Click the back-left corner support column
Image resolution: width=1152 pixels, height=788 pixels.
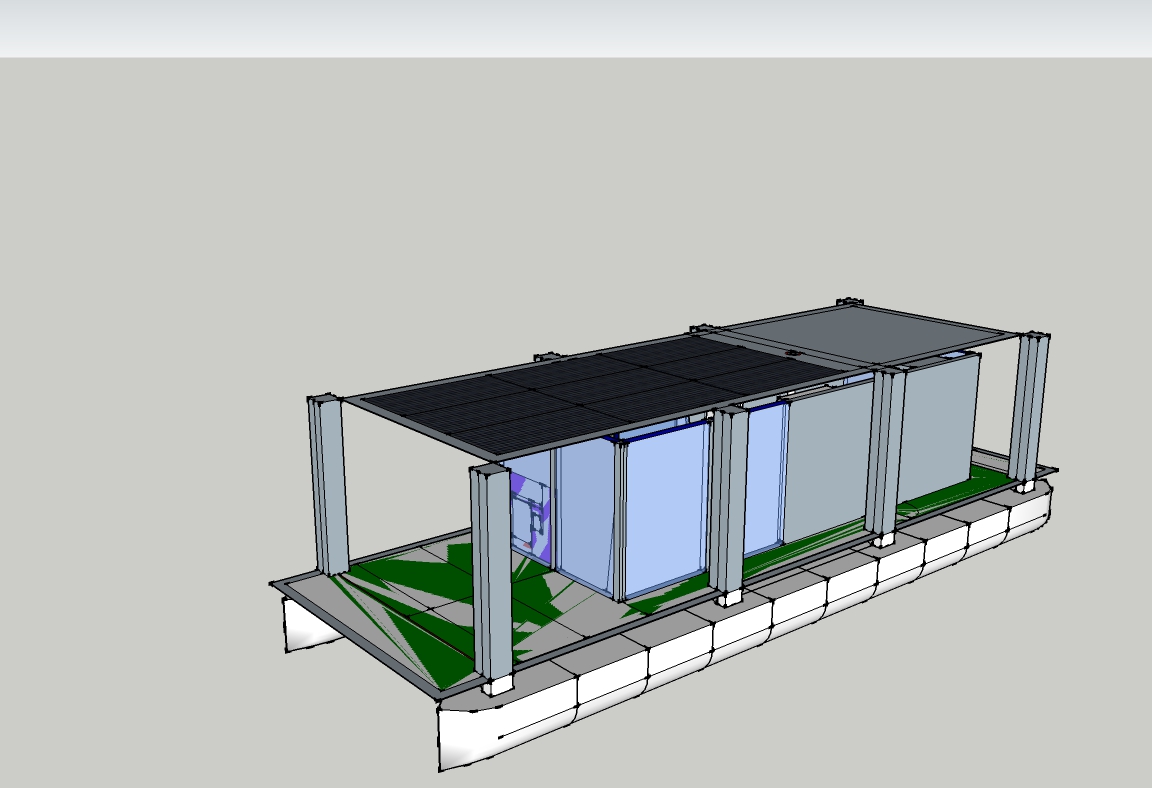coord(329,485)
